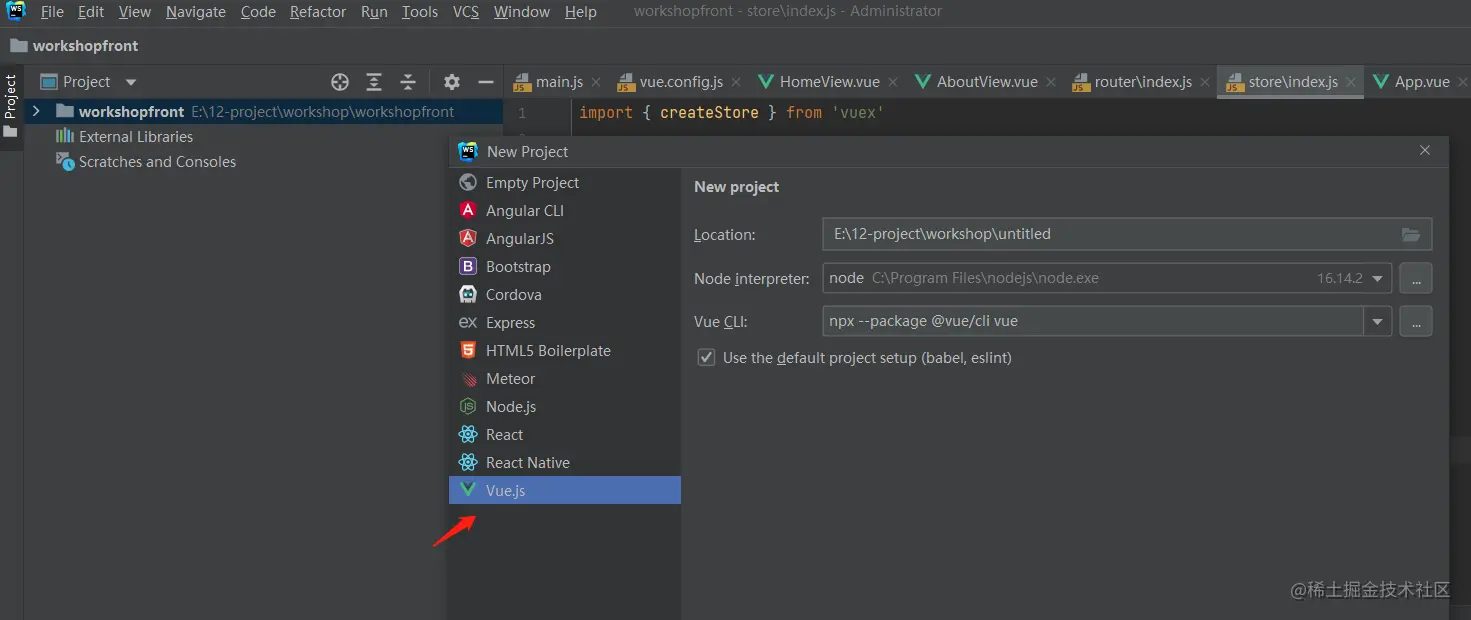
Task: Open the Edit menu
Action: coord(91,12)
